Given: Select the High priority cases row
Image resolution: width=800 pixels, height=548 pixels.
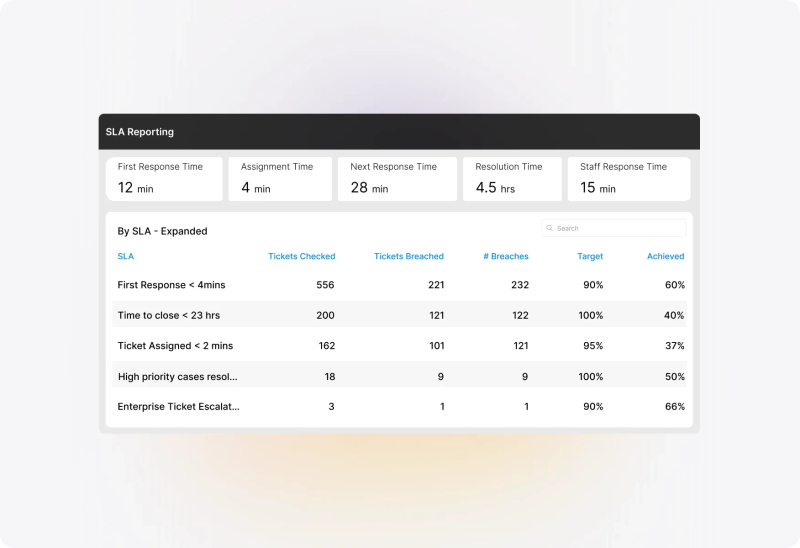Looking at the screenshot, I should [x=399, y=376].
